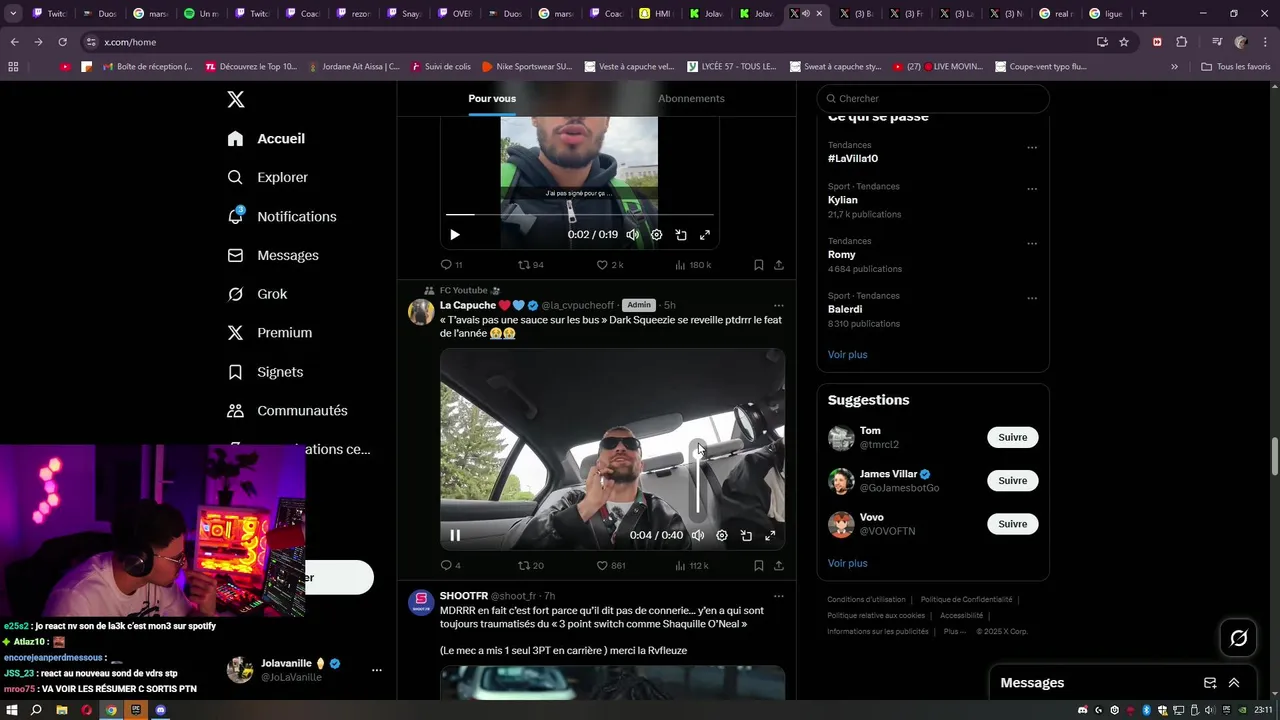Switch to the Pour vous tab

(x=492, y=98)
